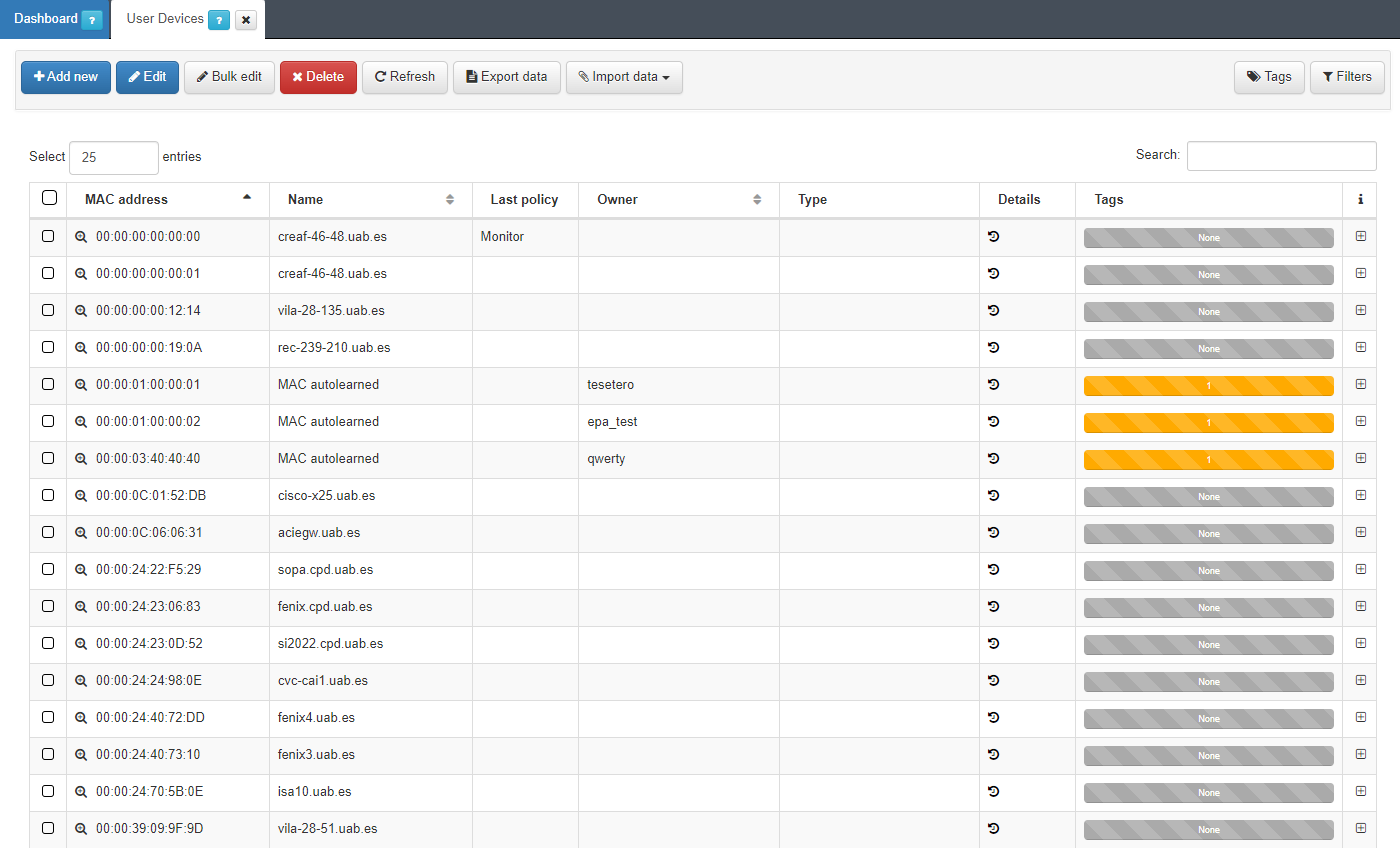
Task: Click the Type column header
Action: (x=879, y=200)
